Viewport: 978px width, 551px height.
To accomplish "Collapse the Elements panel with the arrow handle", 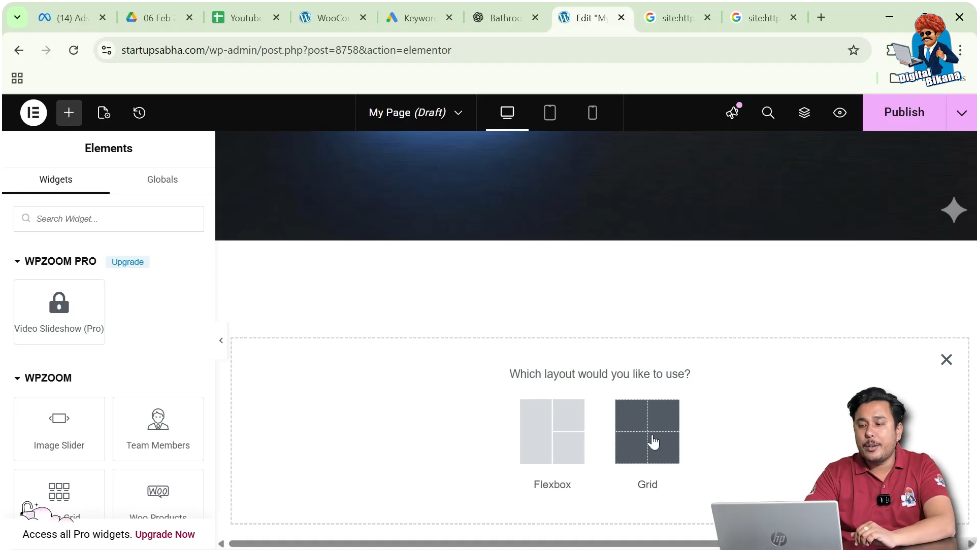I will click(x=221, y=341).
